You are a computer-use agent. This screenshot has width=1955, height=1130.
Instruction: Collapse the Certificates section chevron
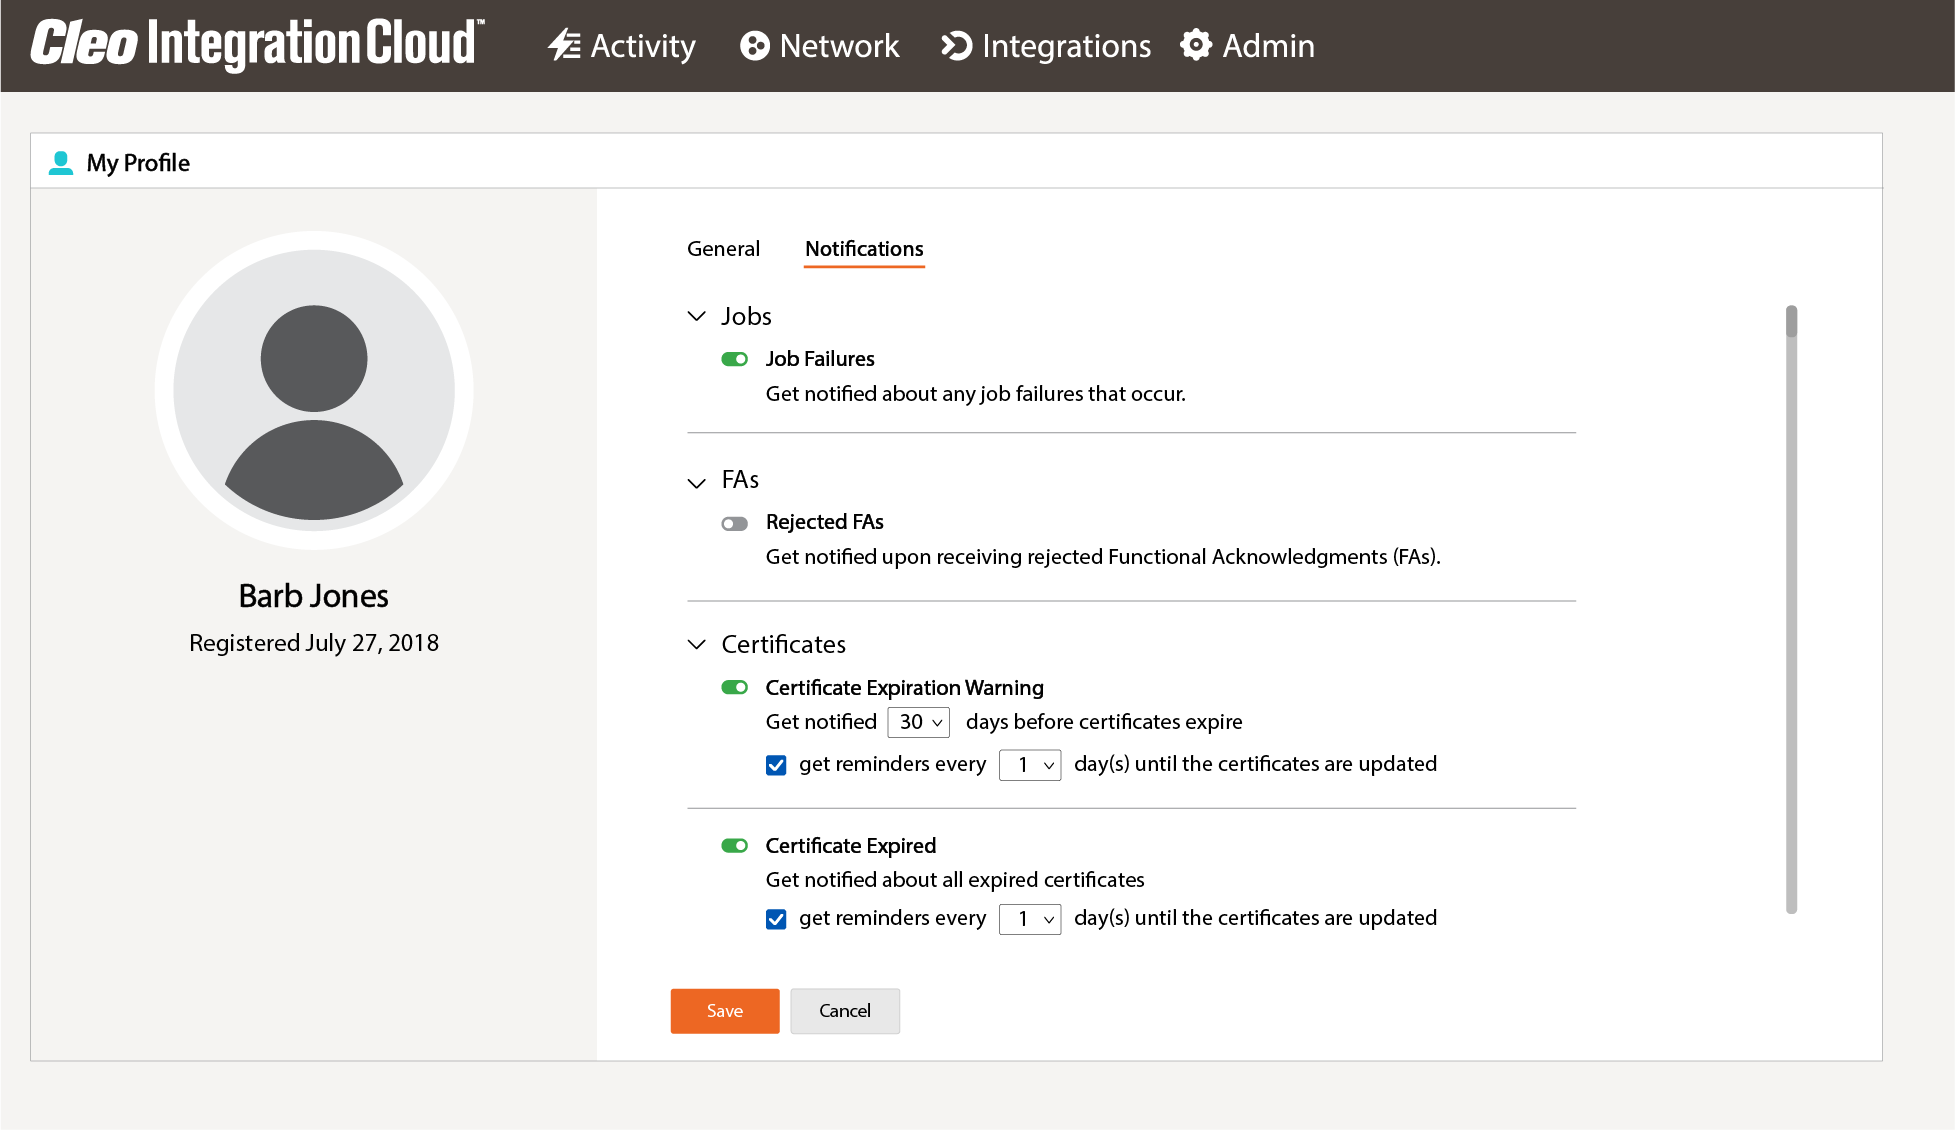pyautogui.click(x=697, y=644)
